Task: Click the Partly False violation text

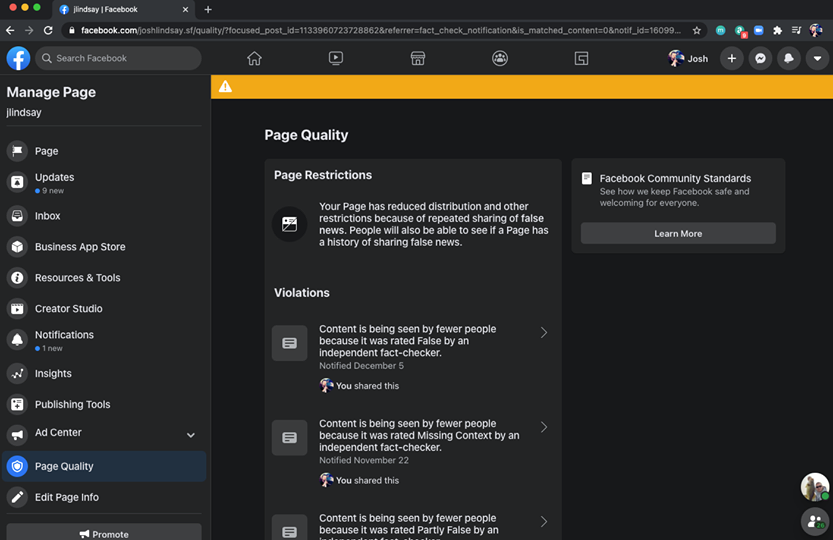Action: (409, 527)
